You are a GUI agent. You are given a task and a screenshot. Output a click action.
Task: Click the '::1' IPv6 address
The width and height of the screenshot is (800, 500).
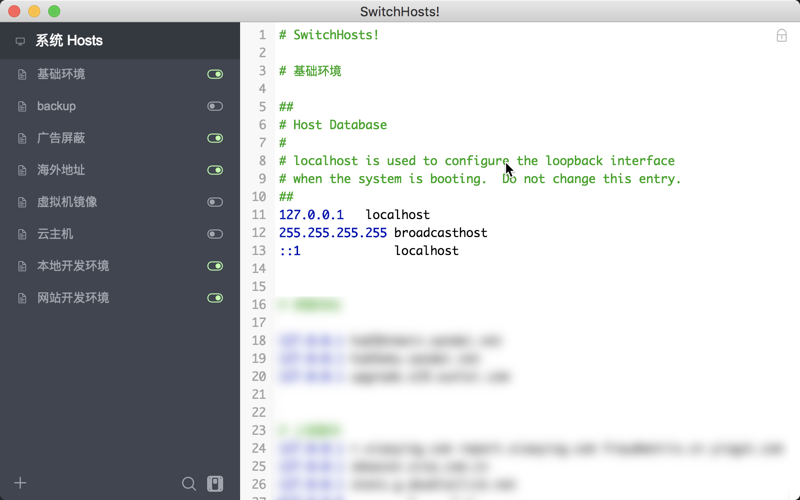(290, 251)
